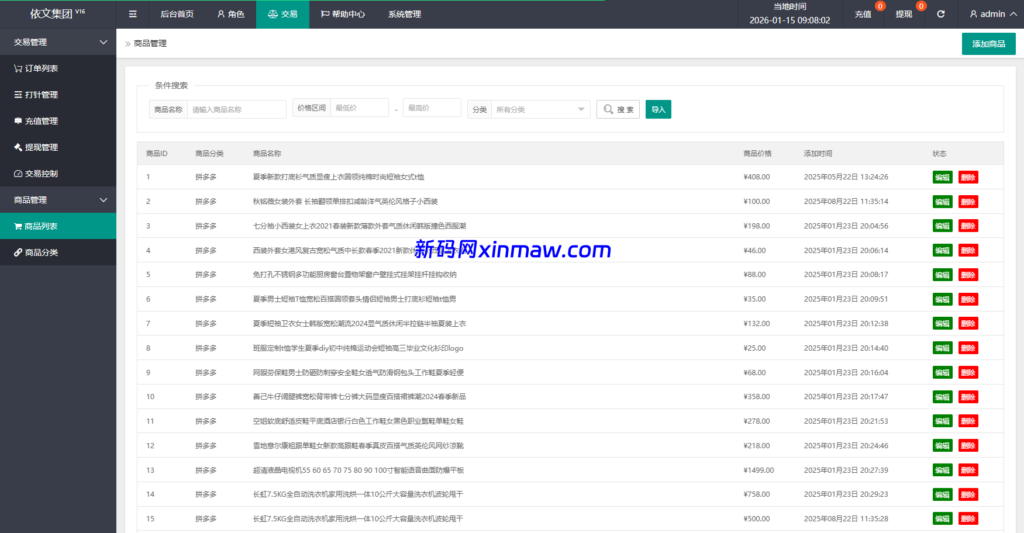
Task: Click the refresh icon in top bar
Action: pos(940,14)
